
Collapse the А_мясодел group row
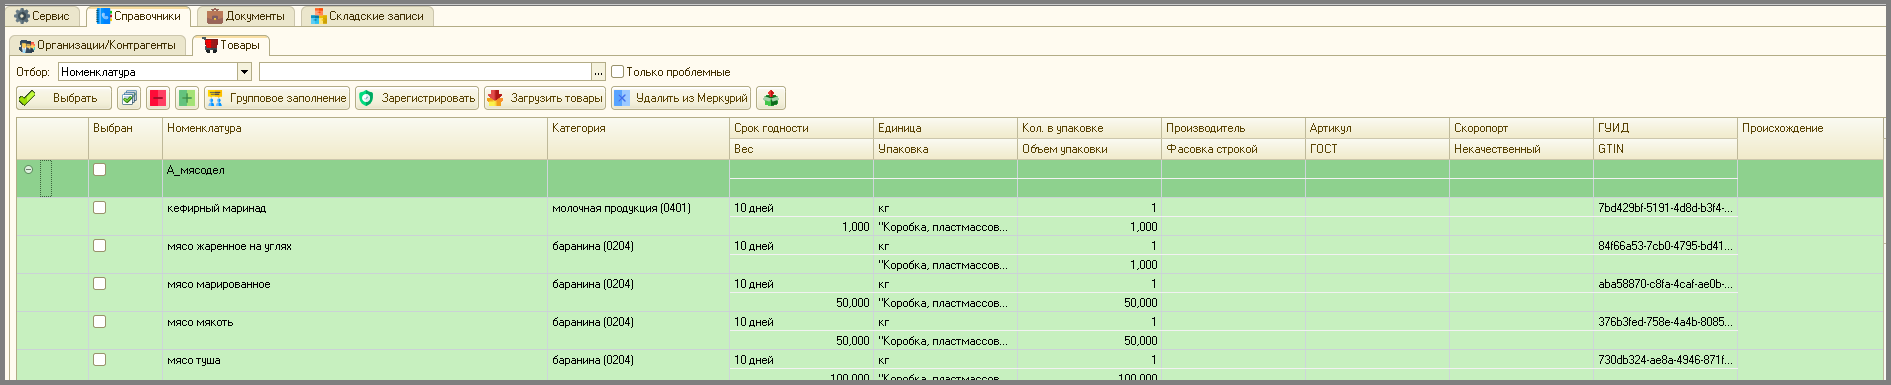tap(29, 170)
